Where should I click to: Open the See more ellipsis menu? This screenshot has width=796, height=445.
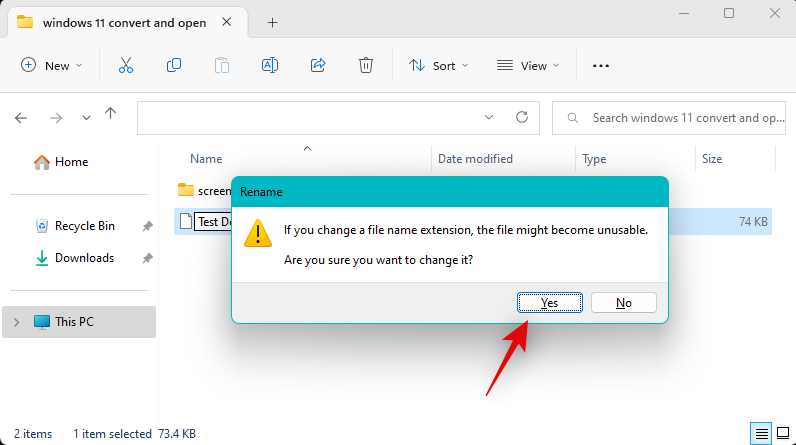(601, 65)
